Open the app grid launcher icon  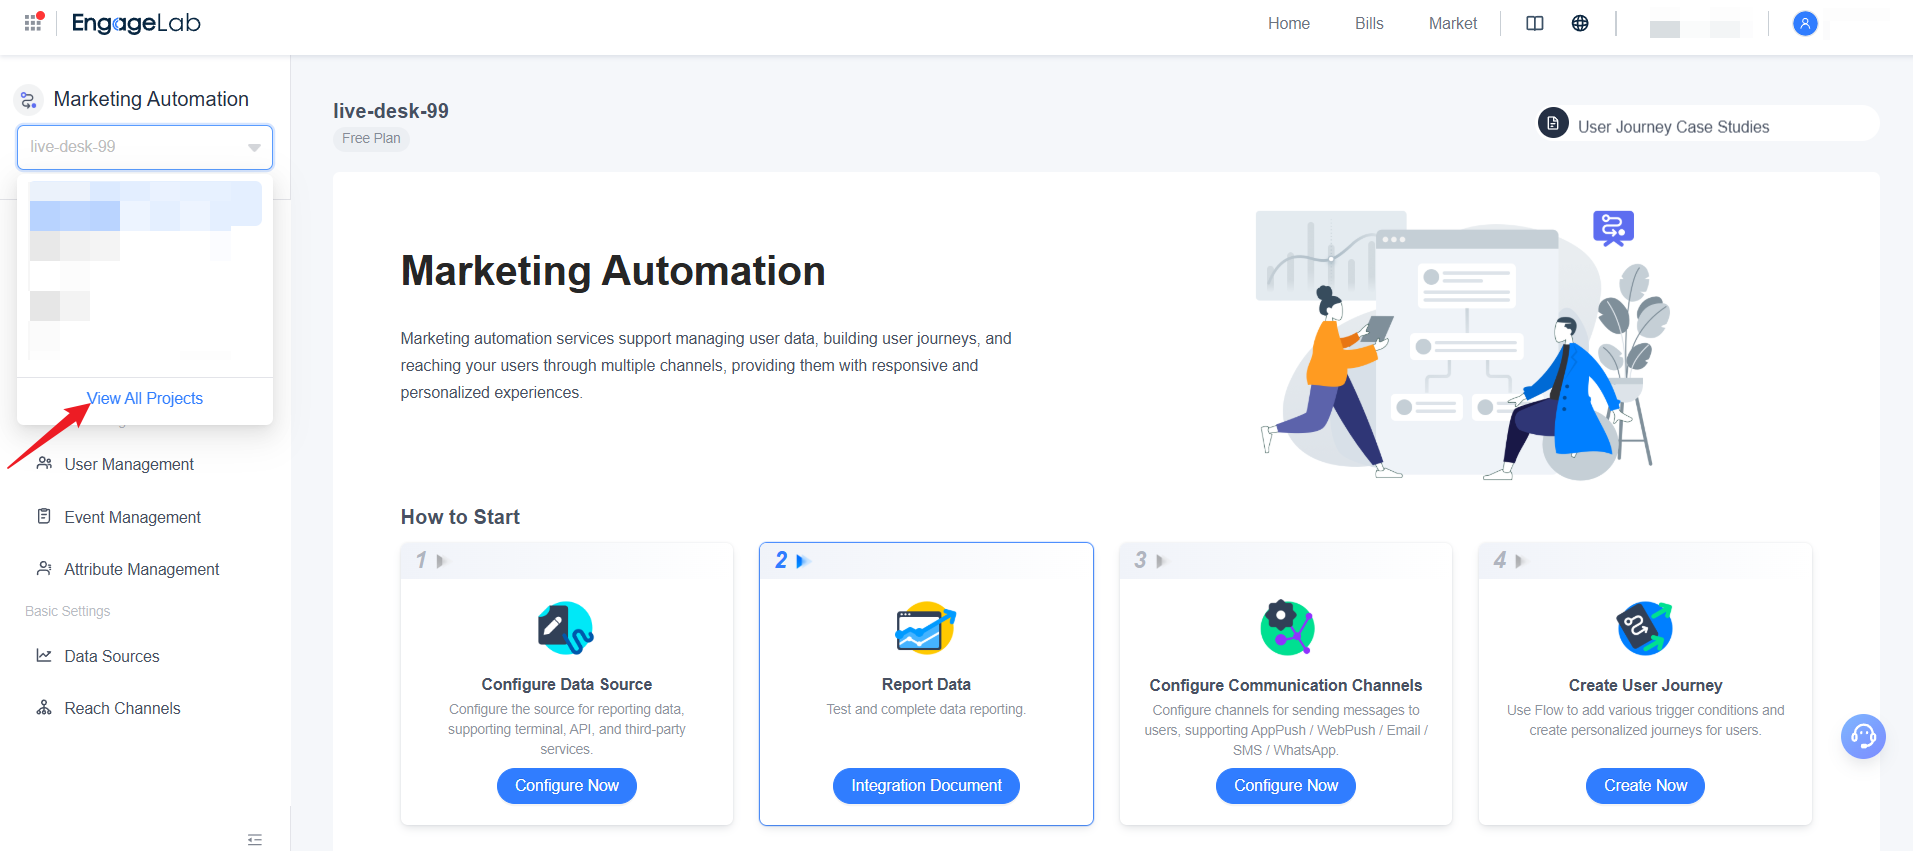[33, 22]
